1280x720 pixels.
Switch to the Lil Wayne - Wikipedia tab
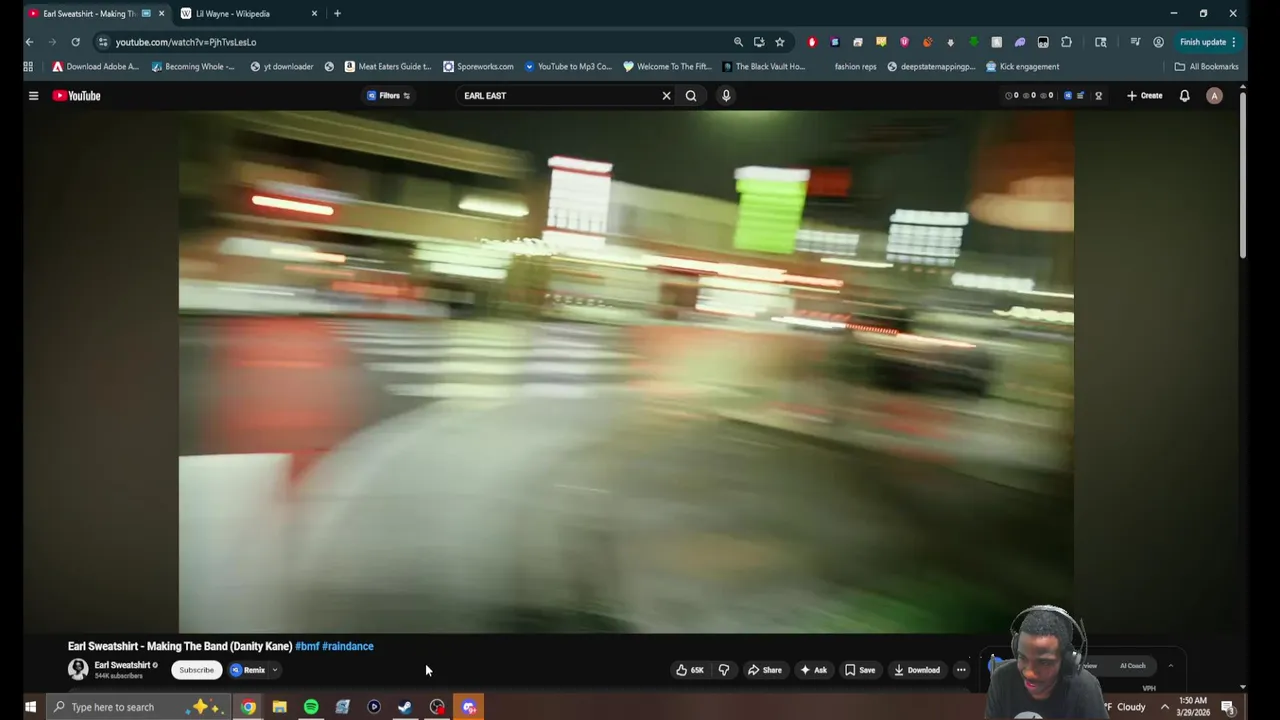tap(245, 14)
